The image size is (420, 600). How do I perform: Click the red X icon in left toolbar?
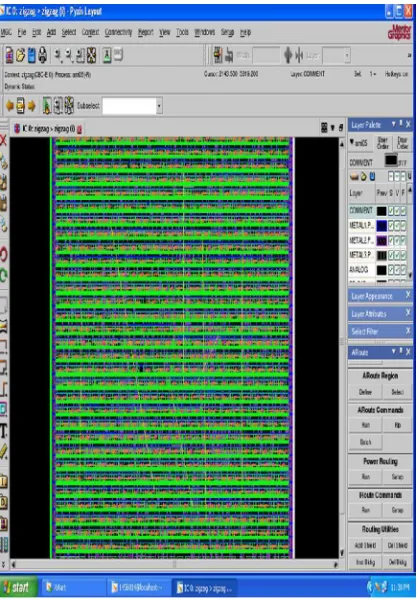3,140
